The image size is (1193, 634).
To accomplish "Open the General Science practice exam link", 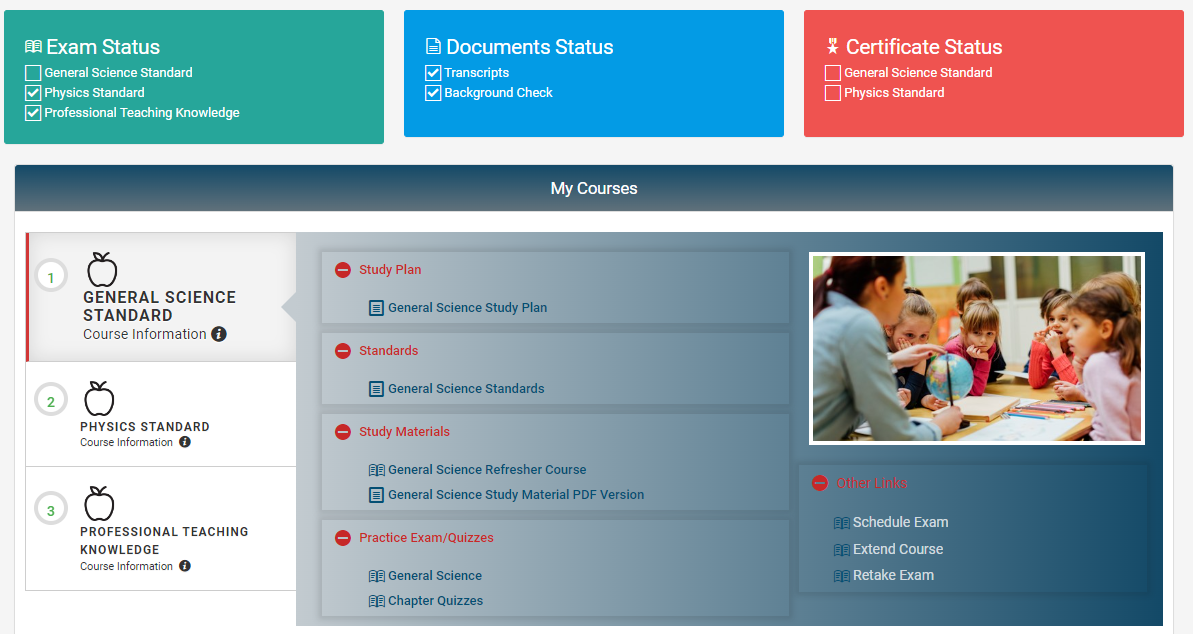I will tap(434, 575).
